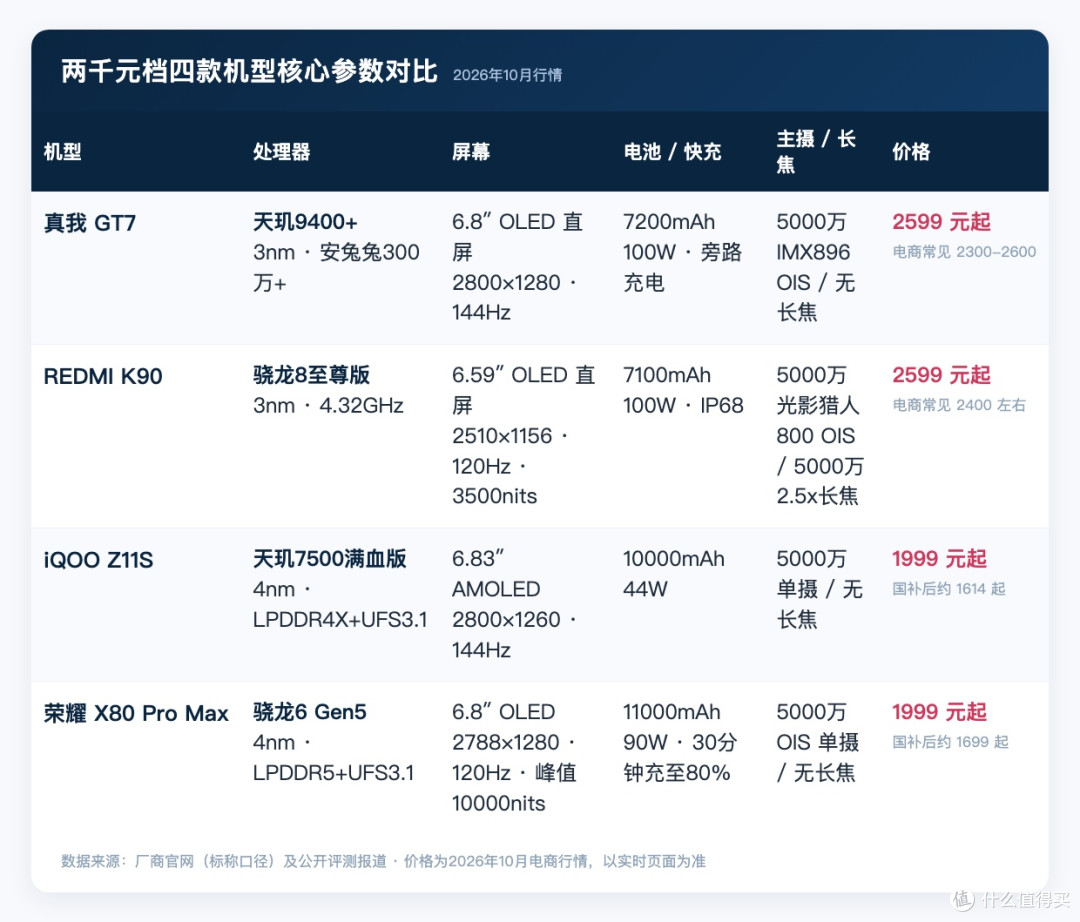Select the 电池 / 快充 column header

(x=672, y=151)
